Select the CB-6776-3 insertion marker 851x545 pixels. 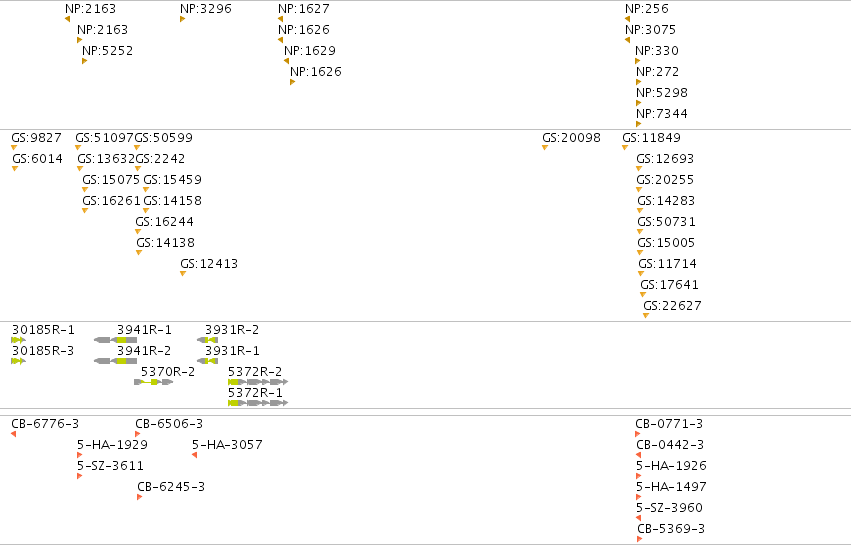click(14, 434)
